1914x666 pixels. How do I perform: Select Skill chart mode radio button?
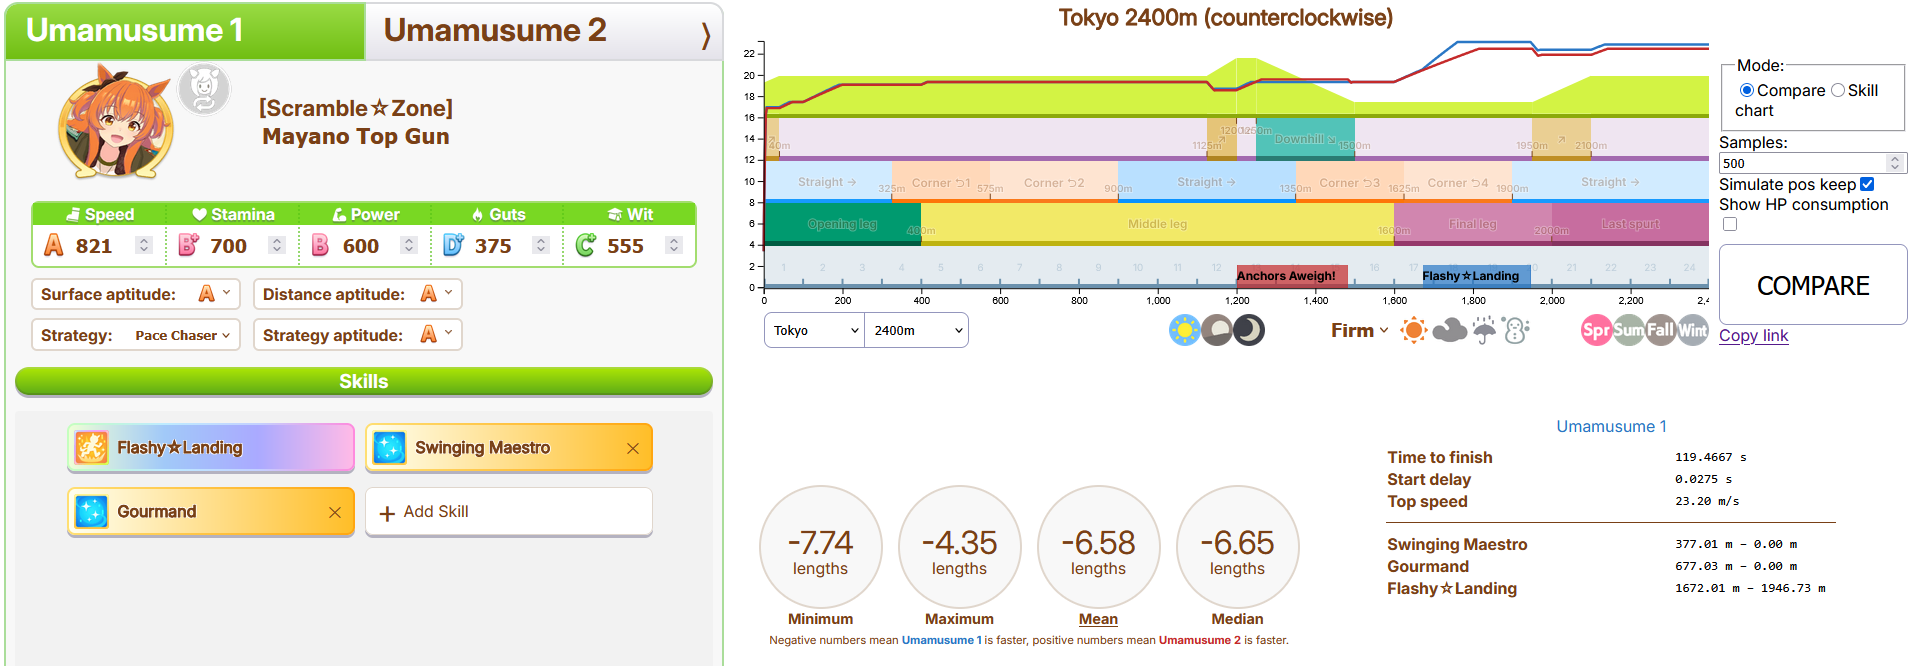[x=1837, y=90]
